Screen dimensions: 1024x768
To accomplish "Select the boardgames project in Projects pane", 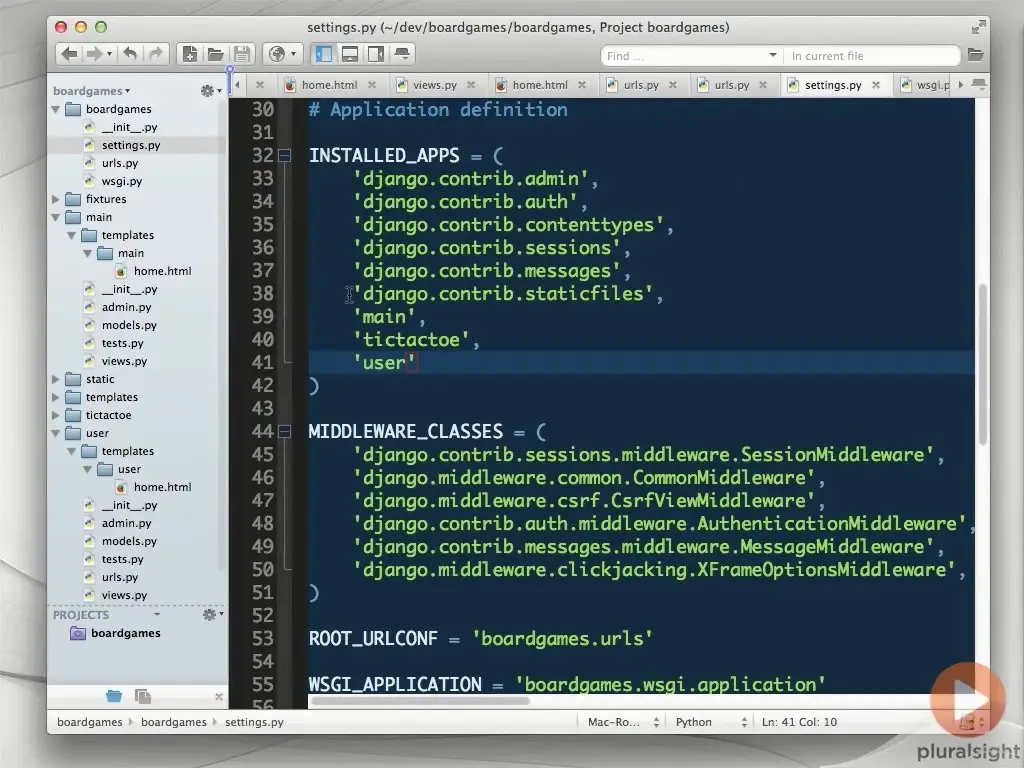I will [125, 633].
